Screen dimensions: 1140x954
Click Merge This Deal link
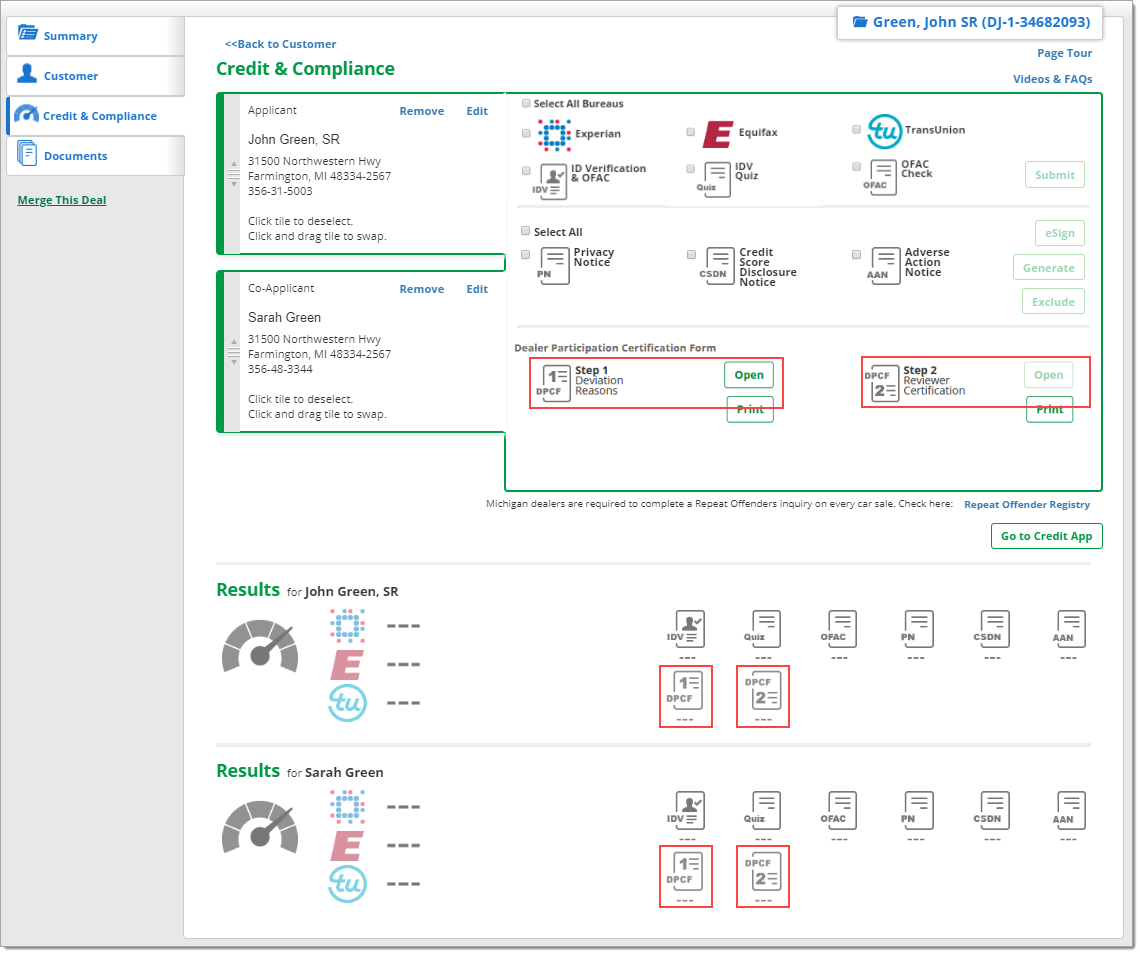click(x=62, y=200)
